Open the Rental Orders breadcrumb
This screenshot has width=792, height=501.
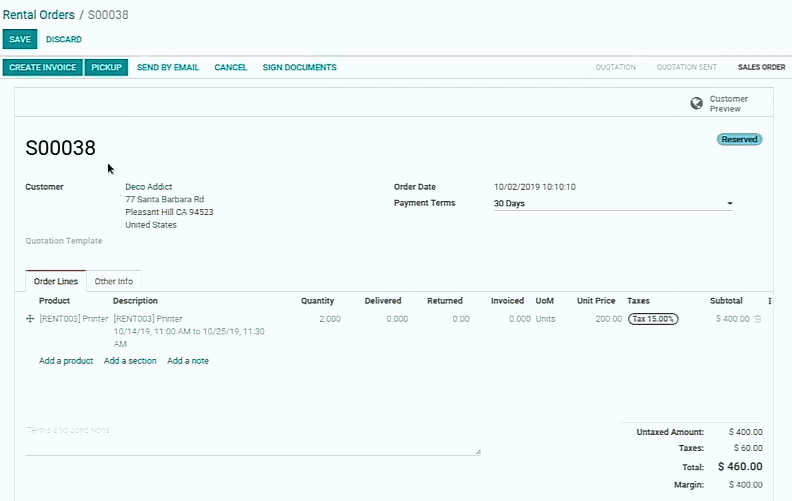pos(38,15)
